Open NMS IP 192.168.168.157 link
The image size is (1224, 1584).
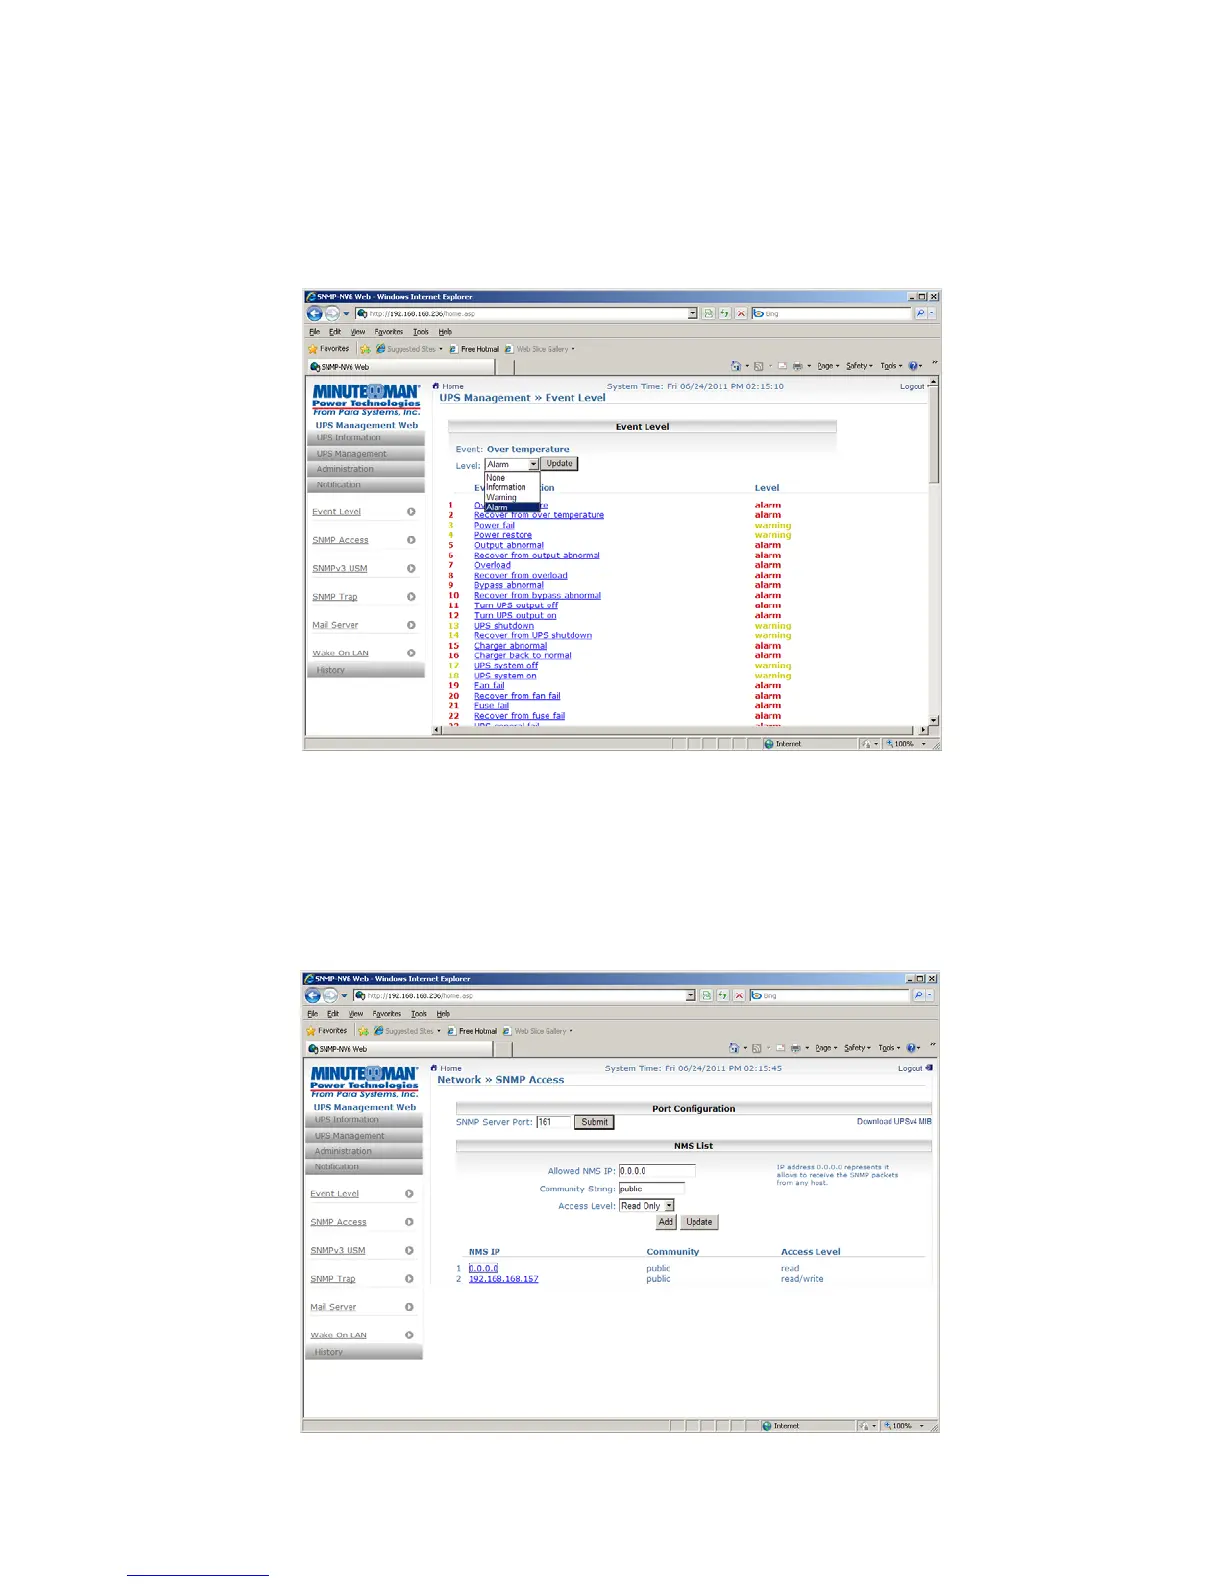504,1279
